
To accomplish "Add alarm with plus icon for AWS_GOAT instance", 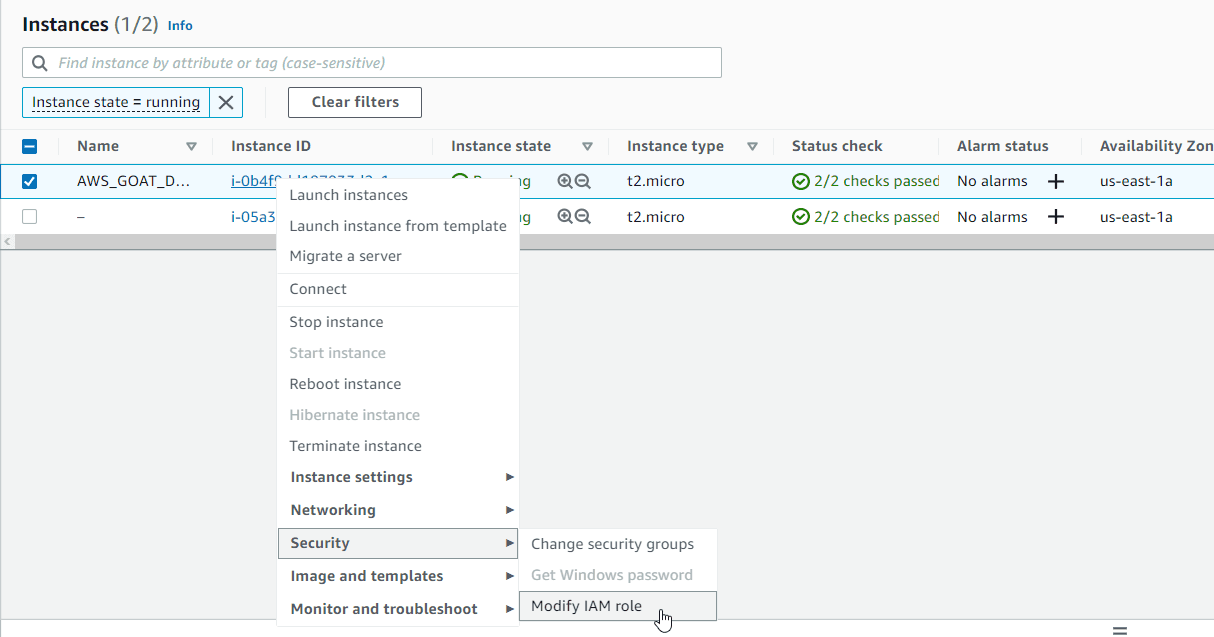I will 1055,181.
